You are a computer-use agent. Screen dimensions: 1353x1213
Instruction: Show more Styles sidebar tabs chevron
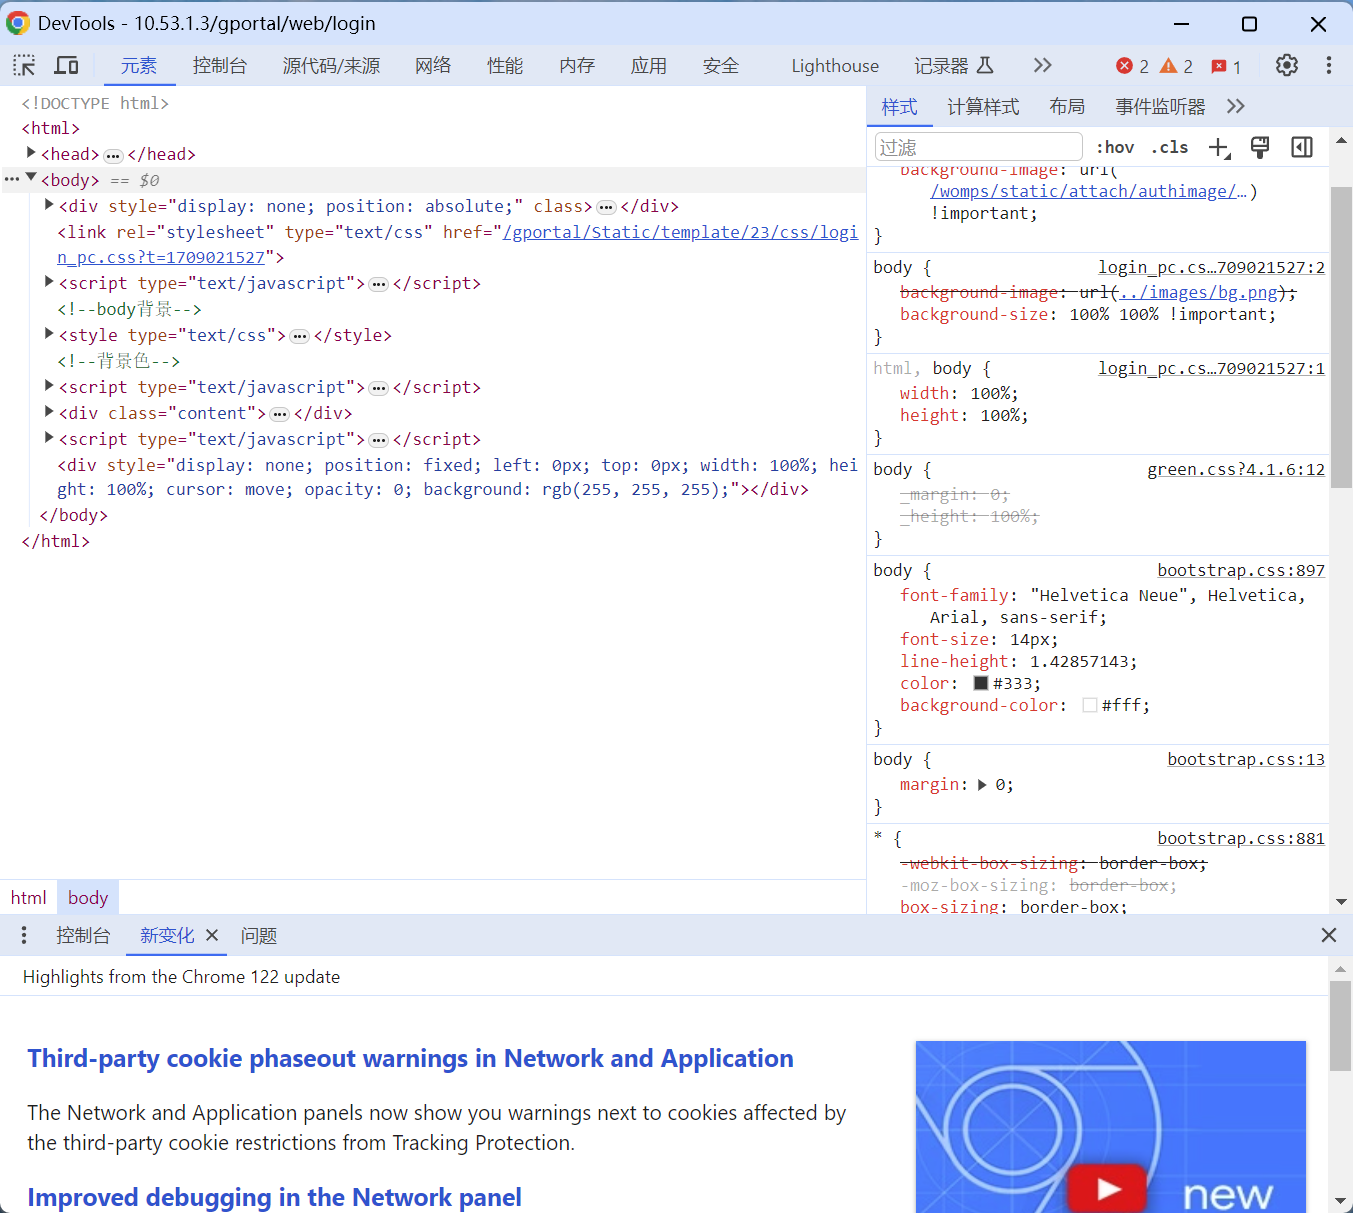click(x=1236, y=107)
